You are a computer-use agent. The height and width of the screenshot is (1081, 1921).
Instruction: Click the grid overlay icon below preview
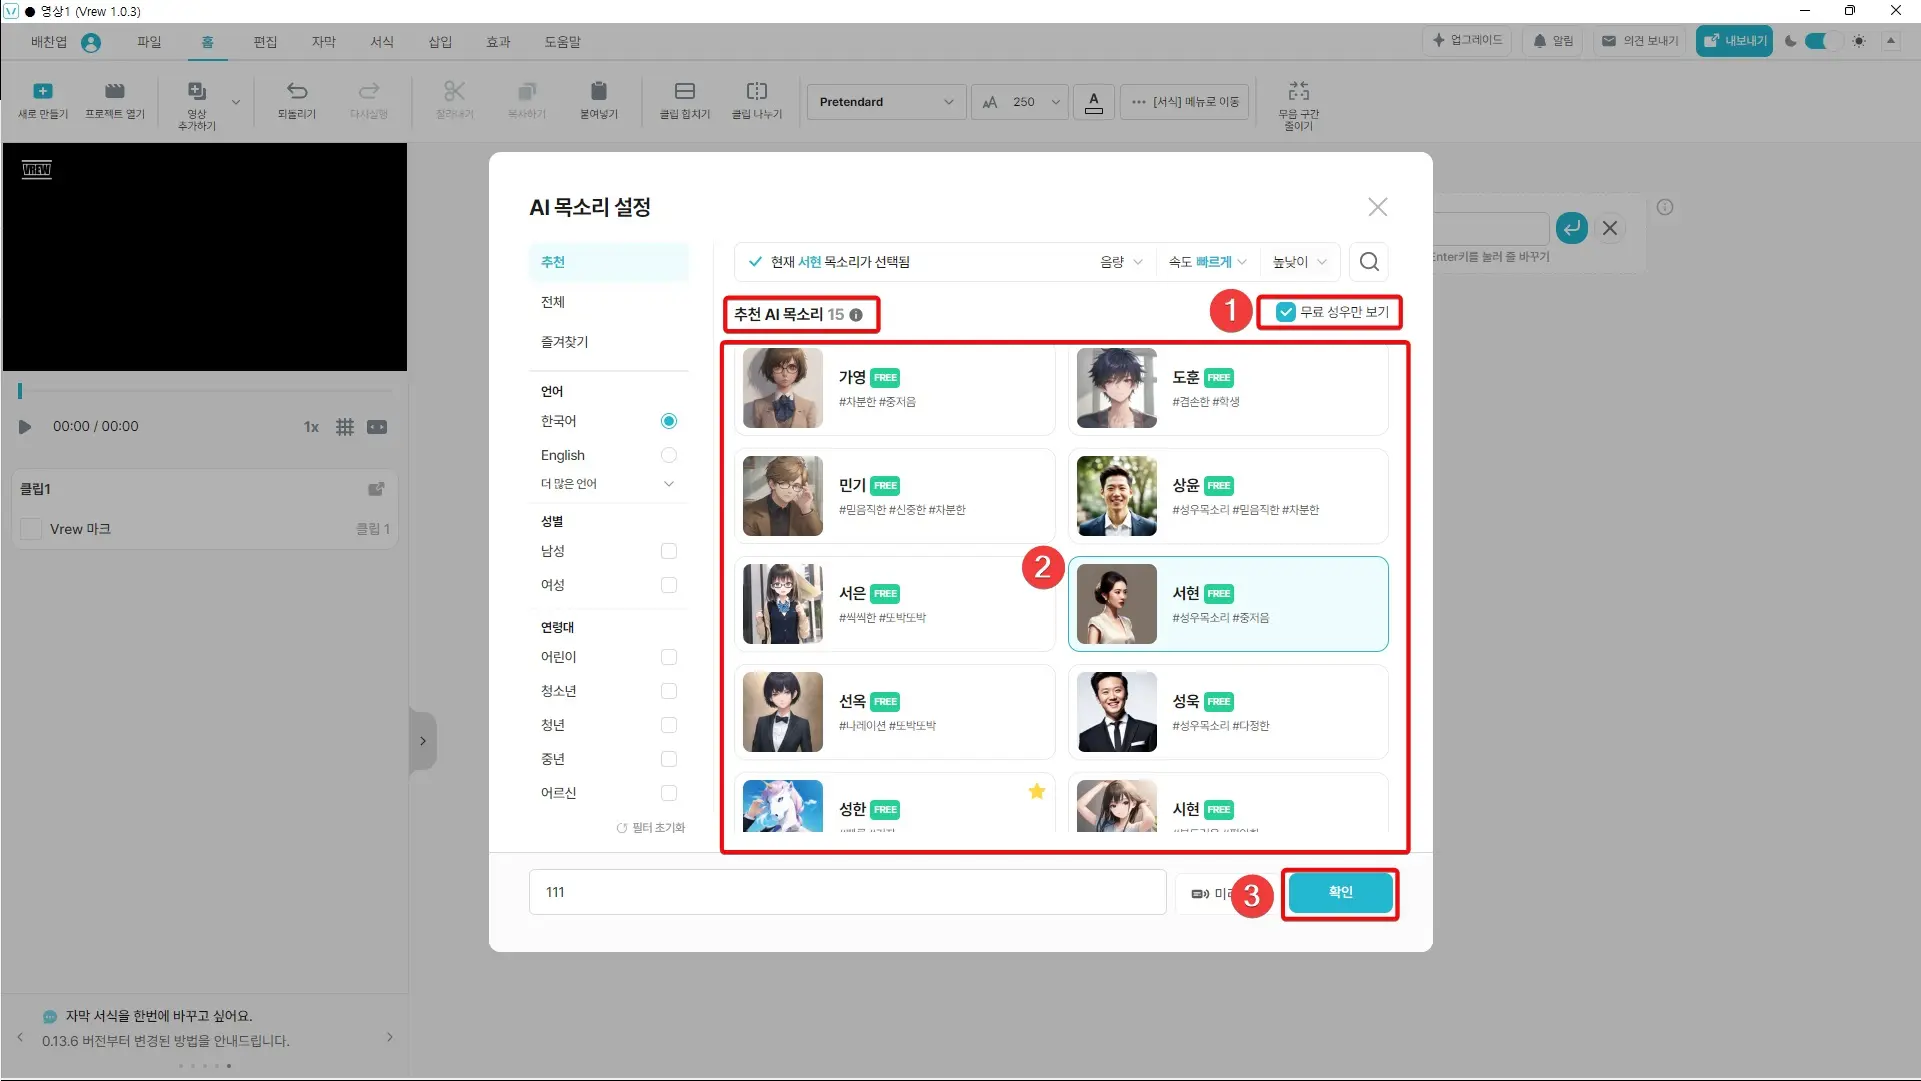pyautogui.click(x=344, y=427)
